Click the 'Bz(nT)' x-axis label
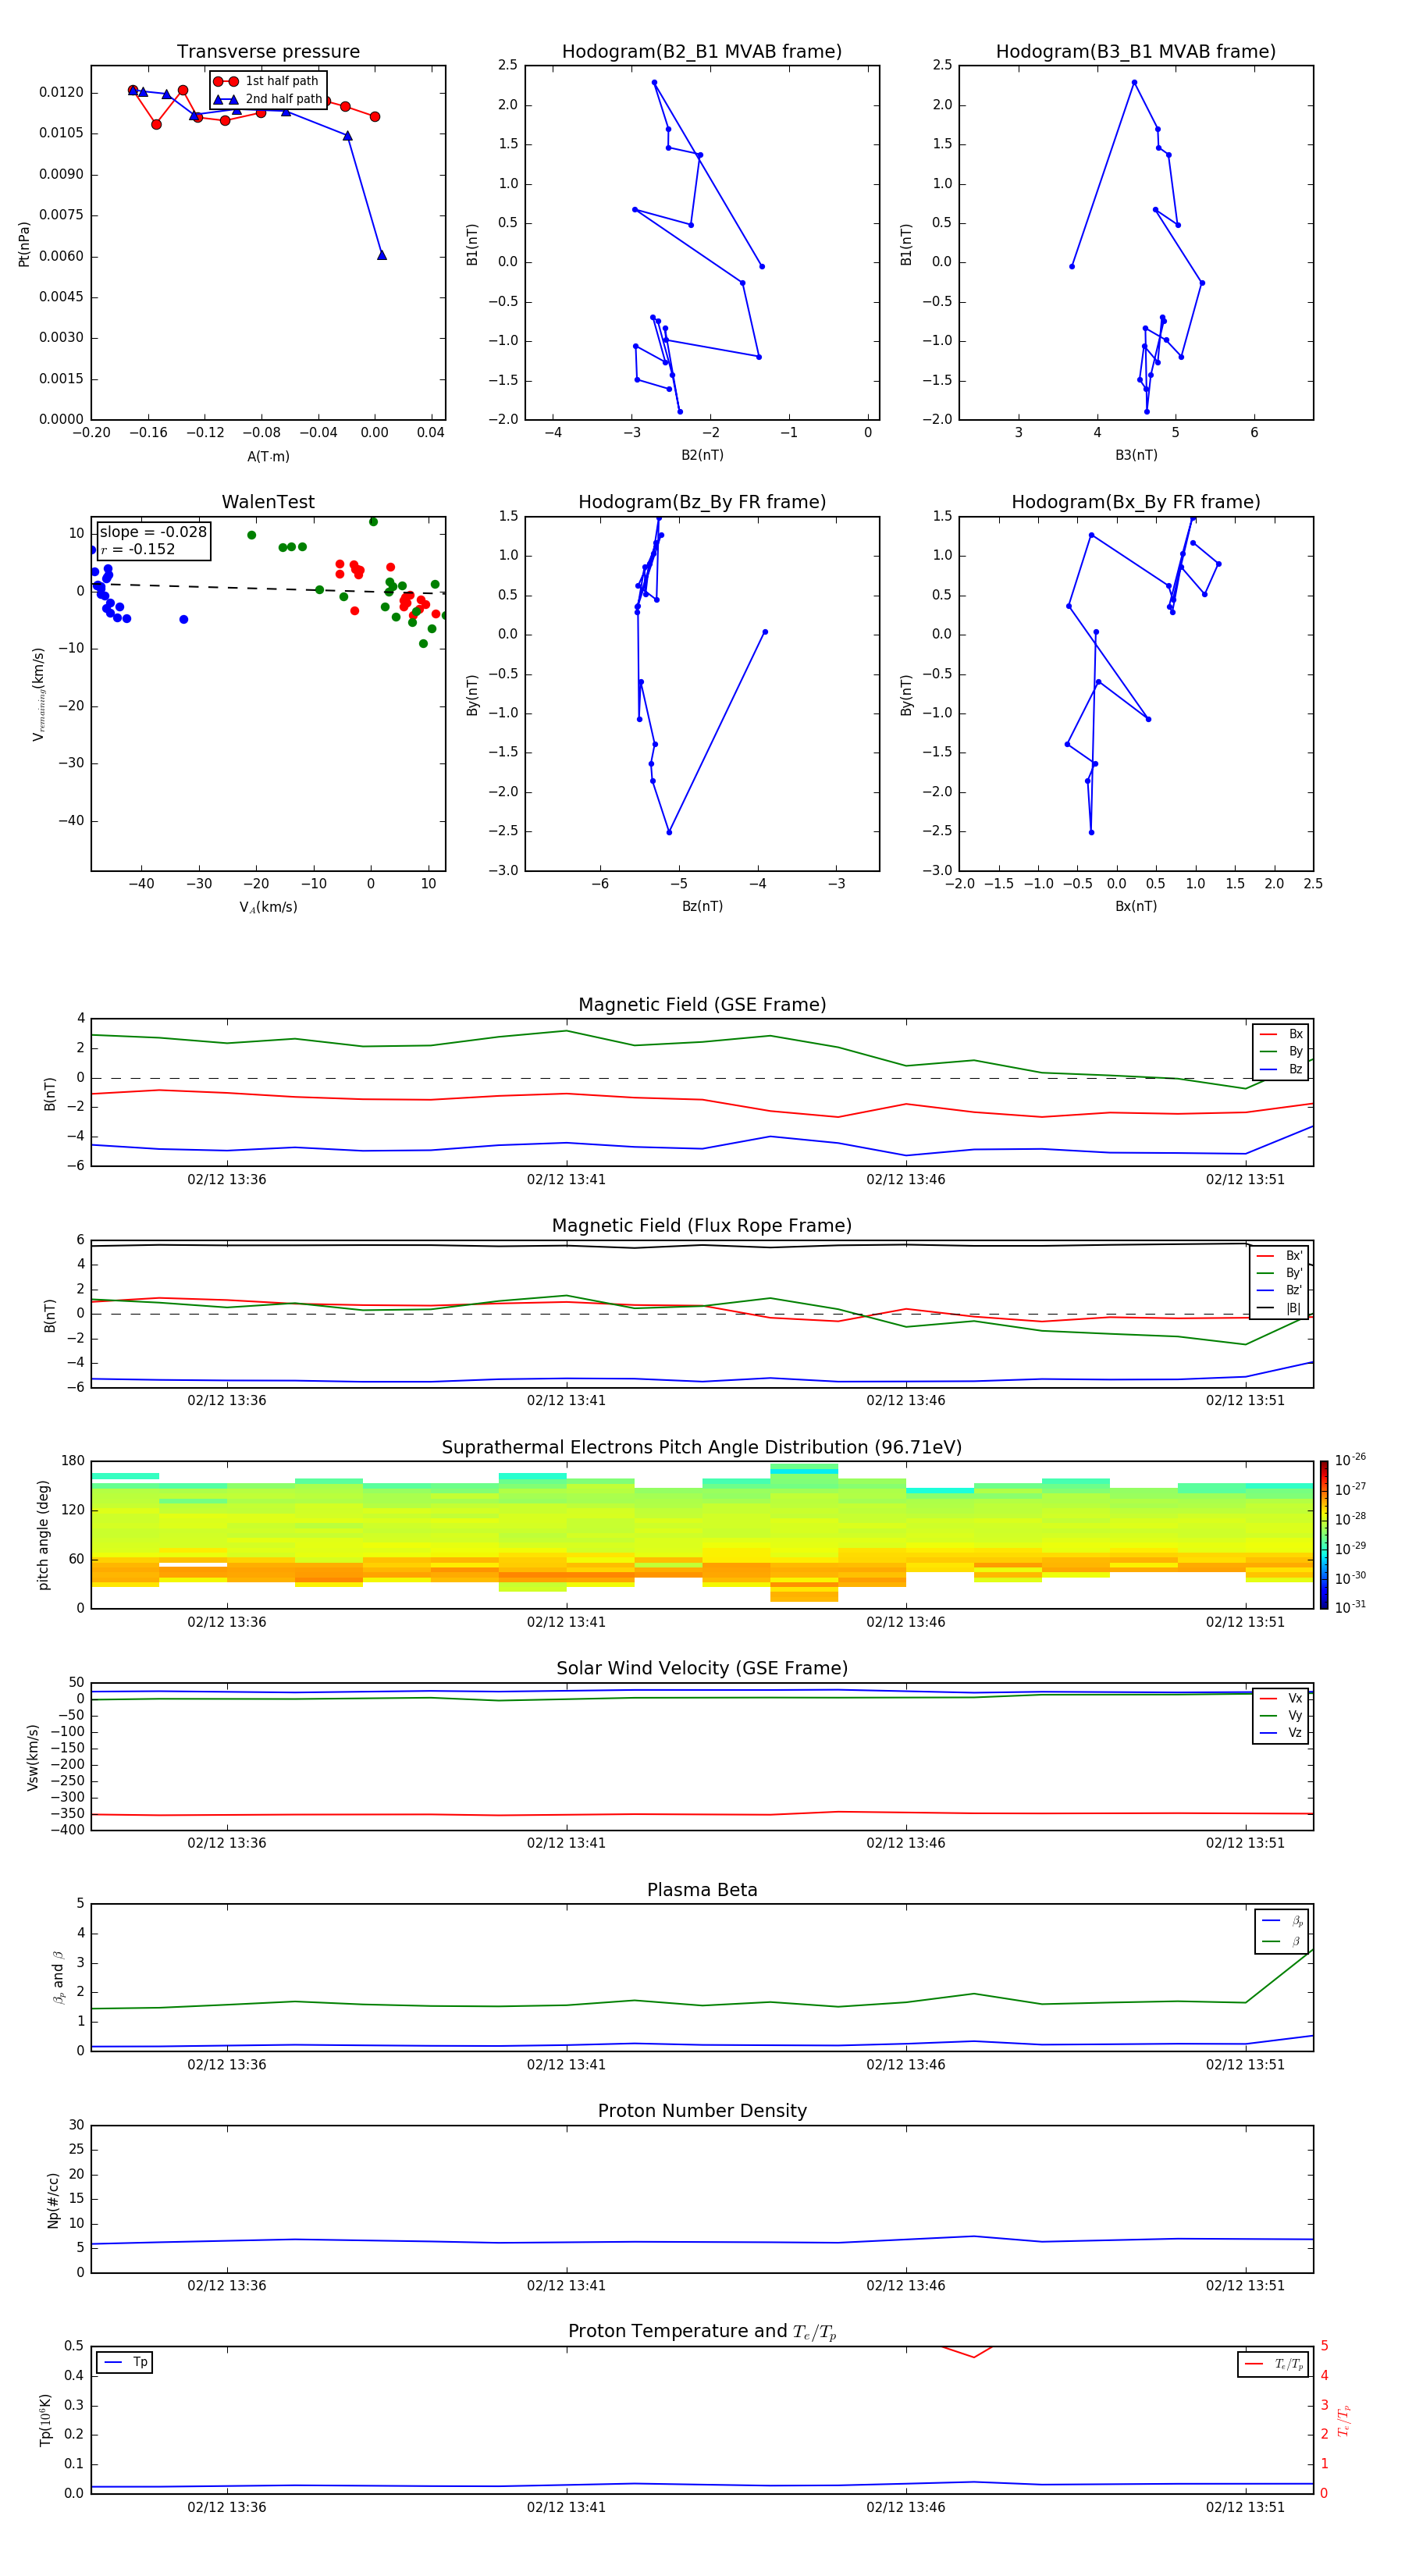1405x2576 pixels. tap(702, 906)
